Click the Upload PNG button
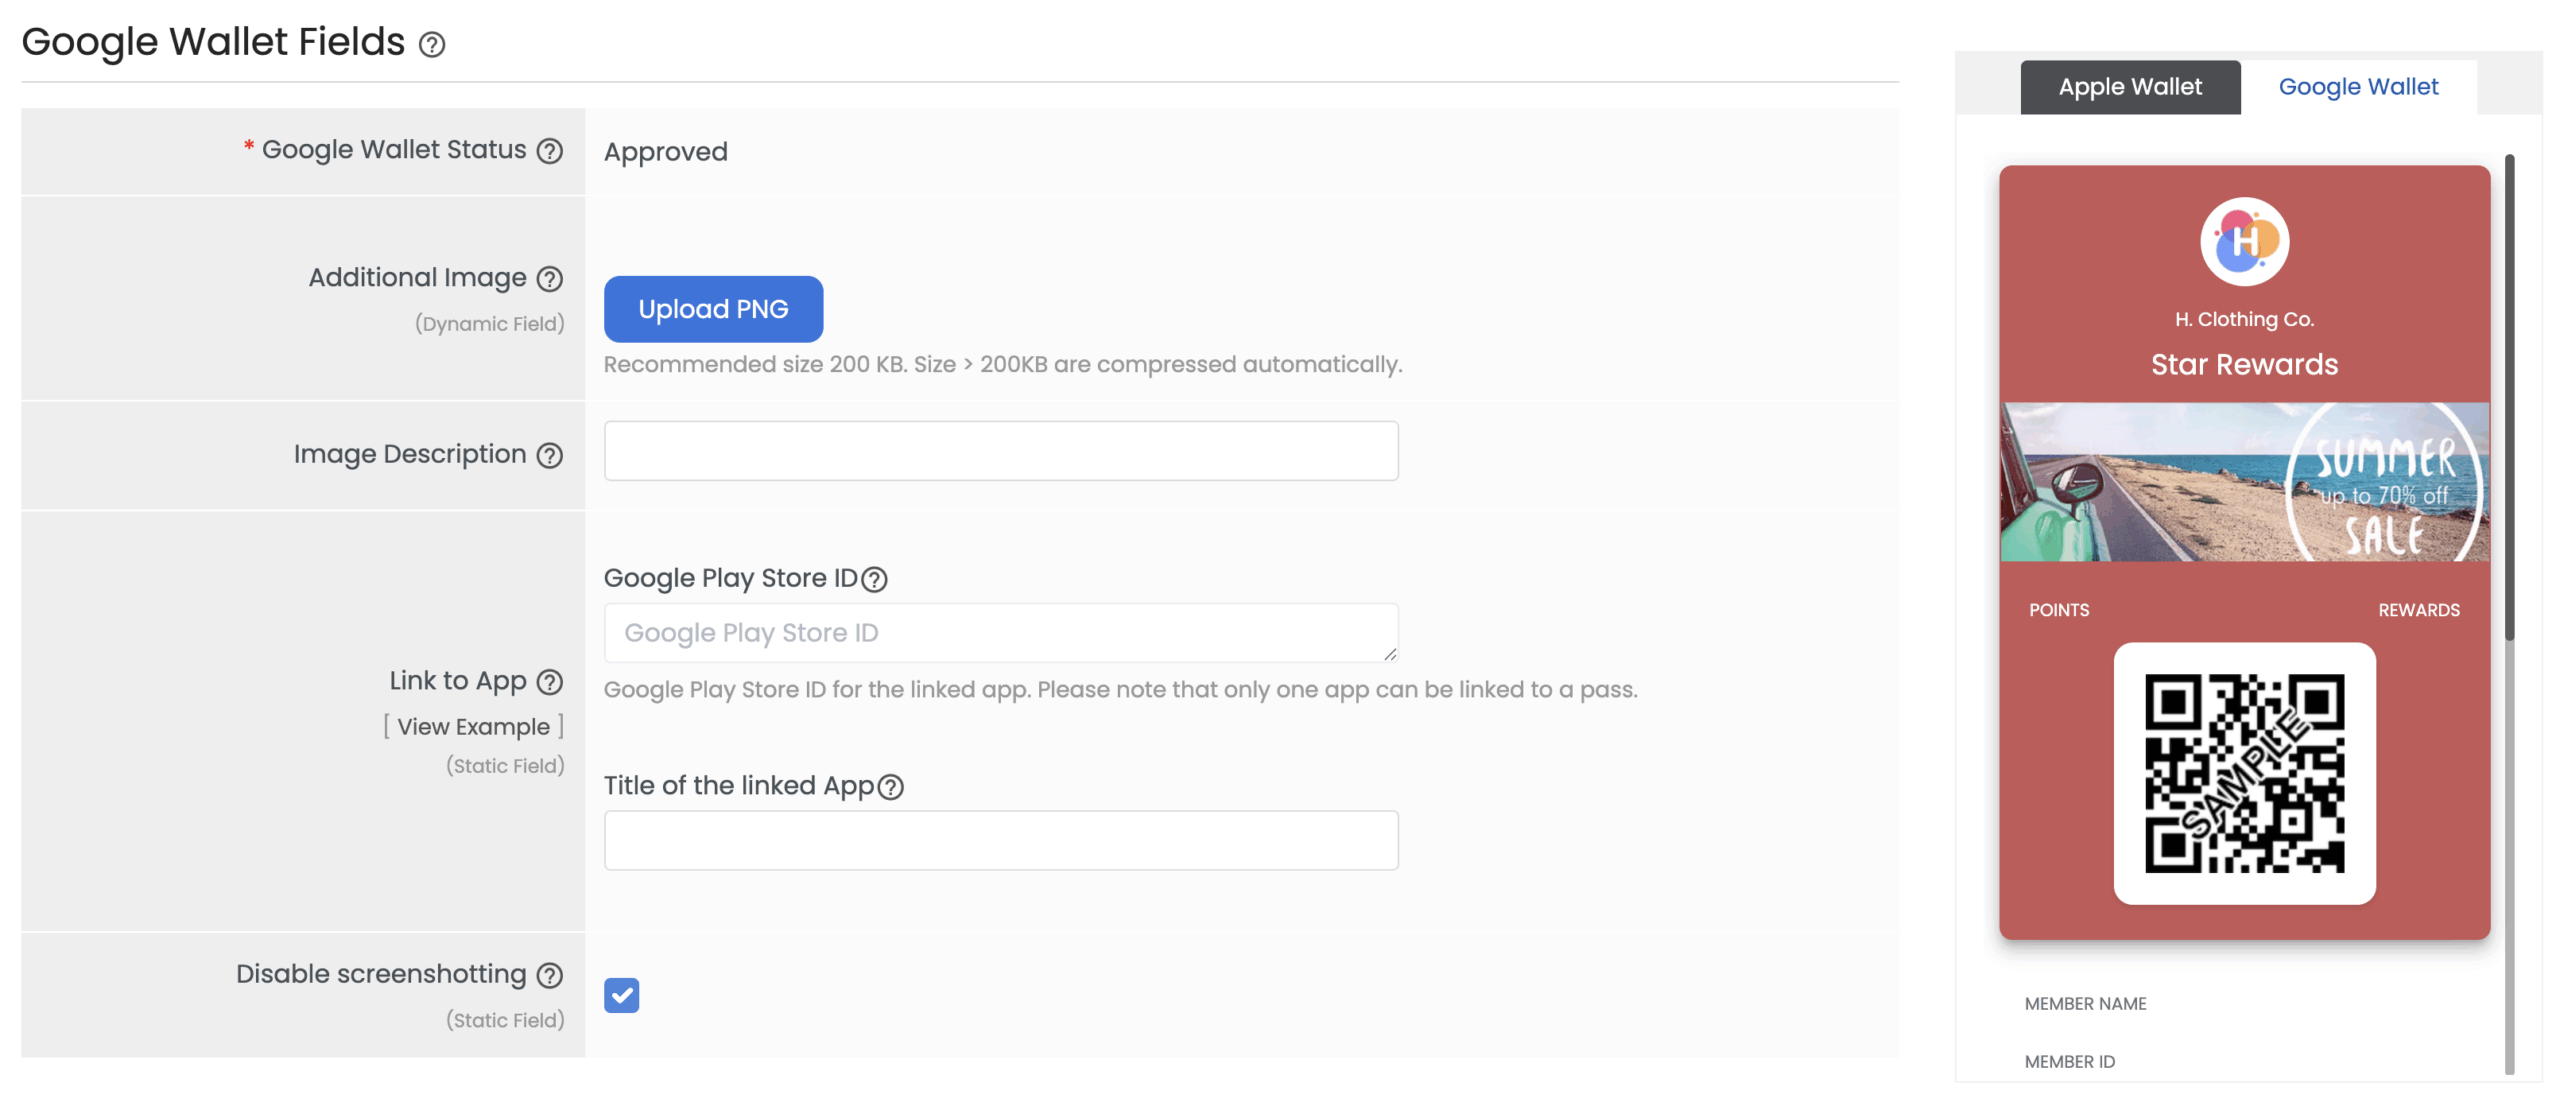This screenshot has height=1106, width=2560. tap(713, 309)
